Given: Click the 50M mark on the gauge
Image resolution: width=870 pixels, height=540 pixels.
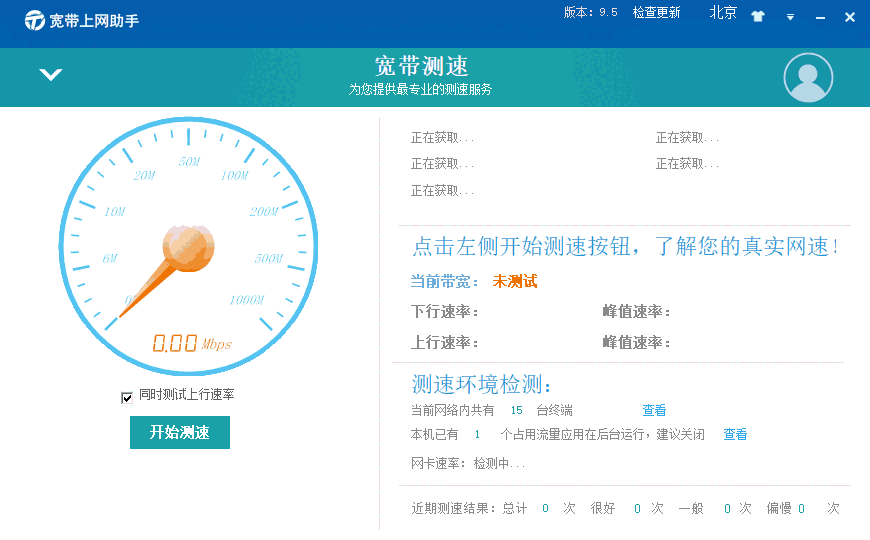Looking at the screenshot, I should tap(190, 162).
